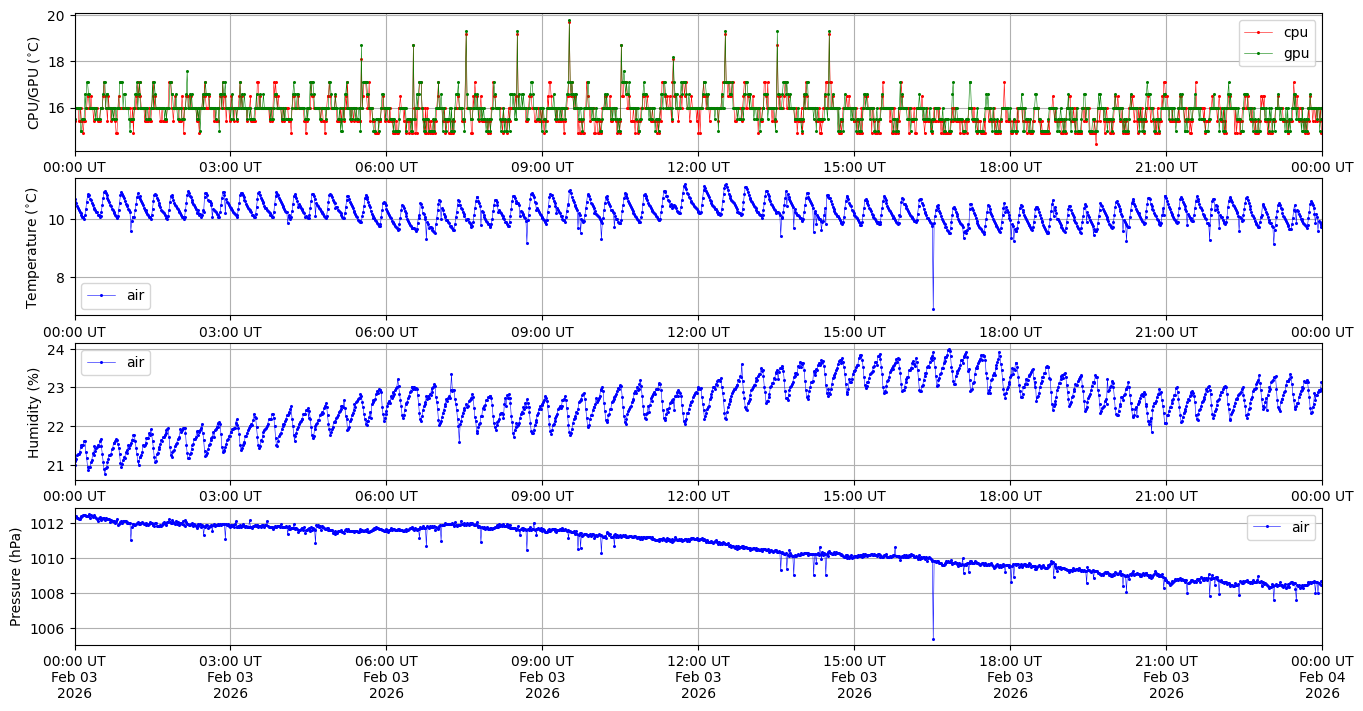1363x711 pixels.
Task: Click the Humidity (%) y-axis label
Action: pos(33,412)
